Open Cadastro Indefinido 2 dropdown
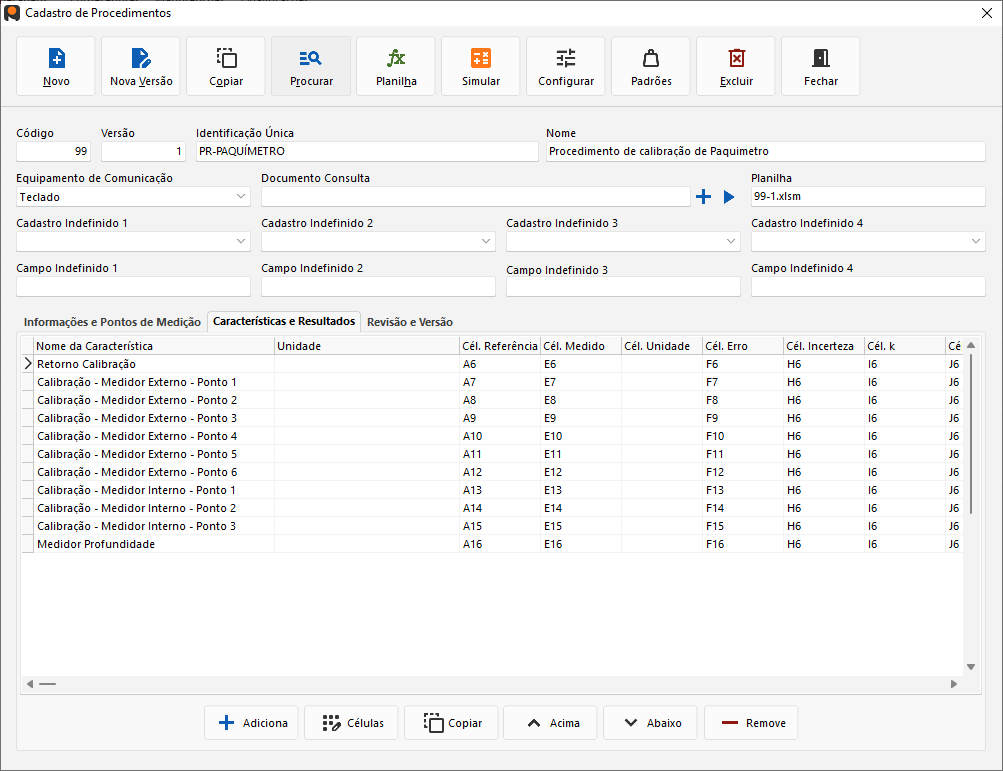This screenshot has height=771, width=1003. click(486, 241)
